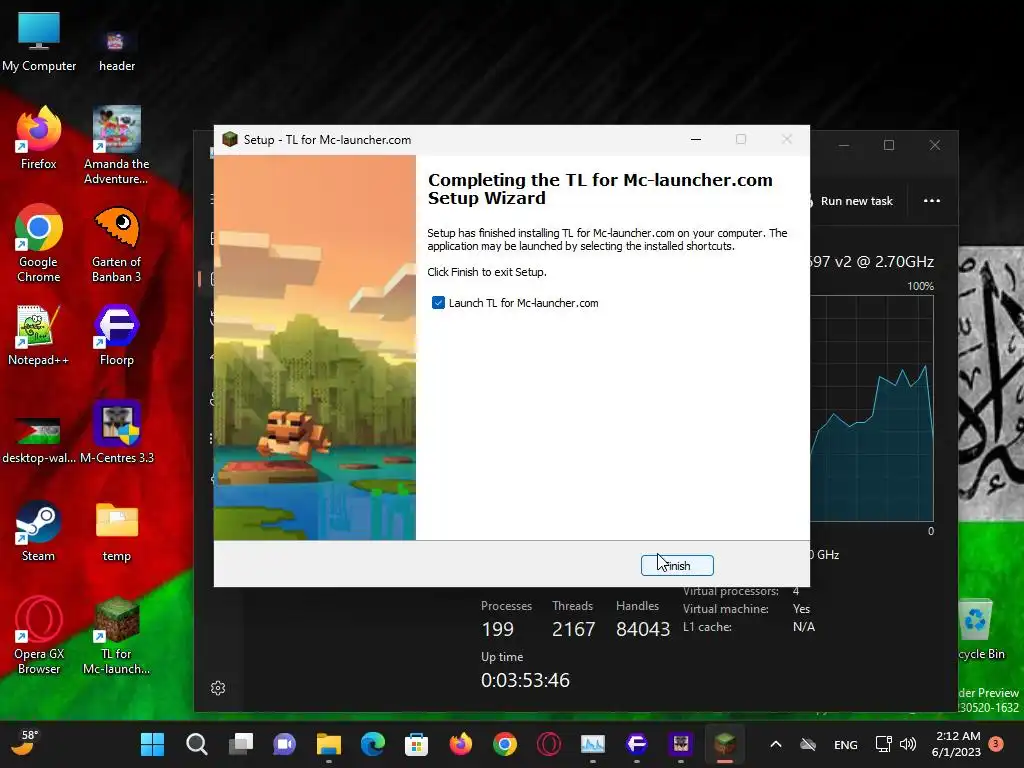Image resolution: width=1024 pixels, height=768 pixels.
Task: Select Amanda the Adventurer desktop shortcut
Action: [x=116, y=146]
